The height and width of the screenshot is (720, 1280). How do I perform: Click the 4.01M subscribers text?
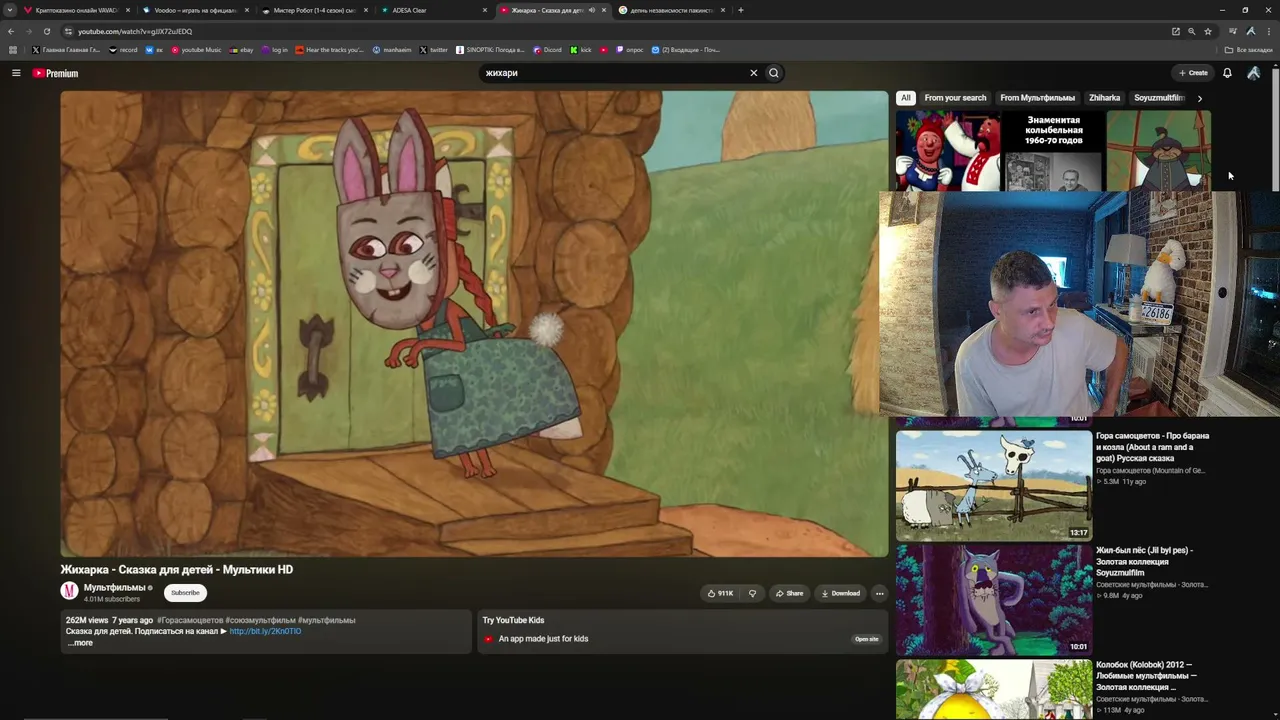pos(112,599)
